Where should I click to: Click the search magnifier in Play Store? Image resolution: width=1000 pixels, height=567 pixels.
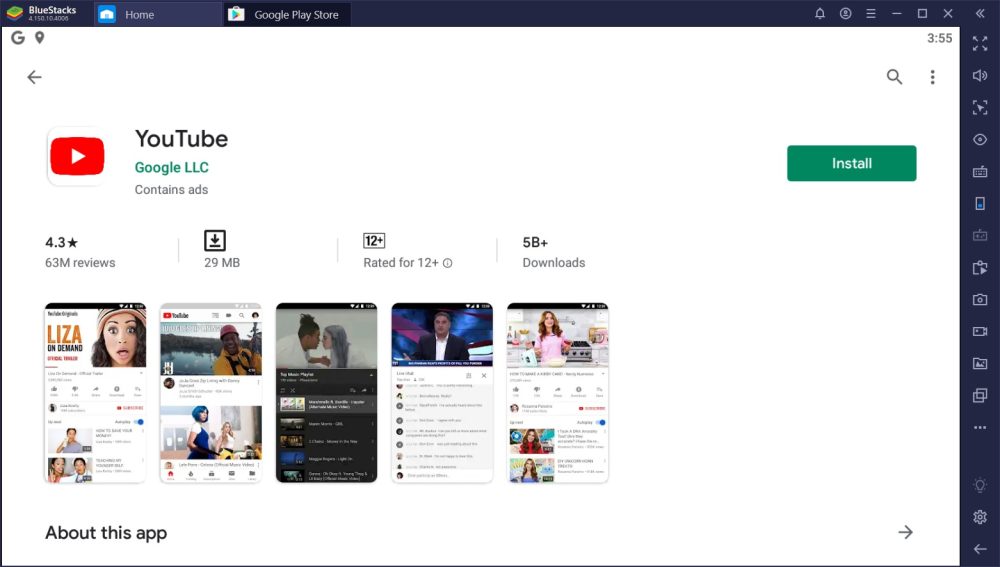pos(895,77)
